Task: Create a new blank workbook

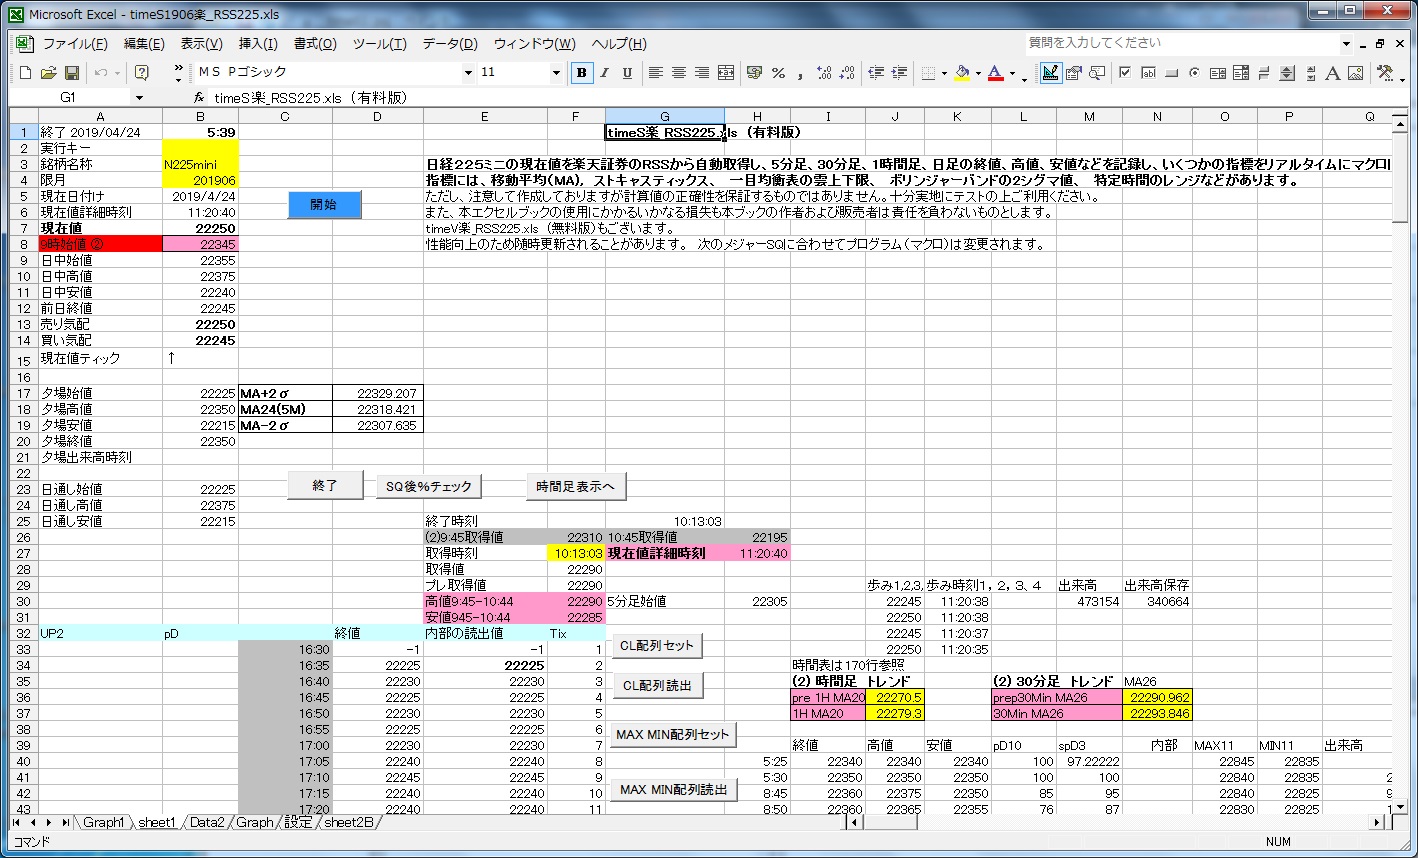Action: (x=26, y=73)
